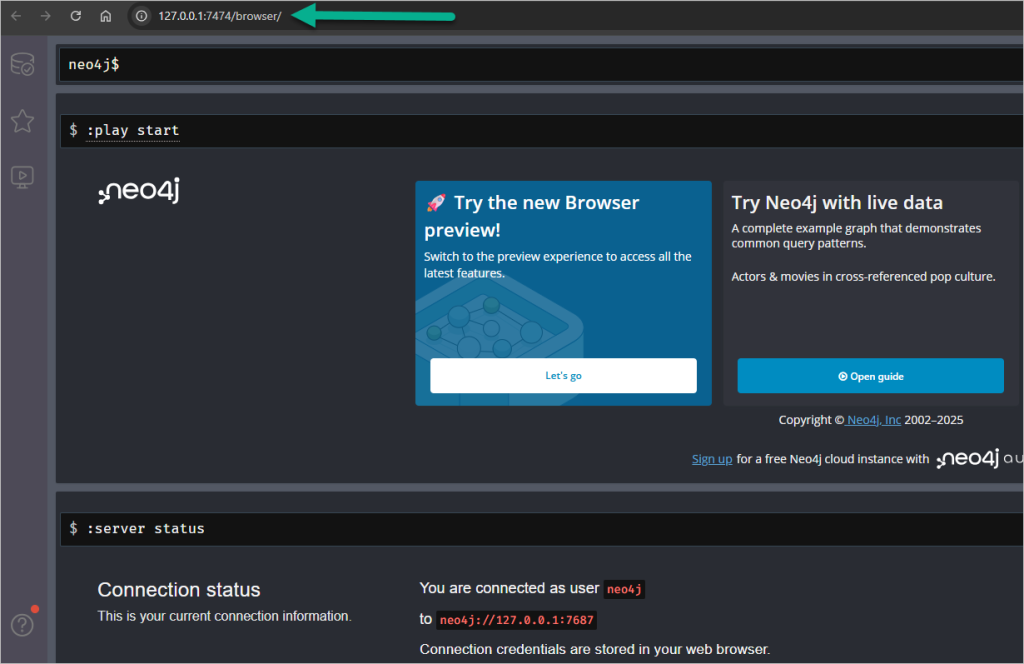Click 'Actors & movies in cross-referenced pop culture.' text

863,276
